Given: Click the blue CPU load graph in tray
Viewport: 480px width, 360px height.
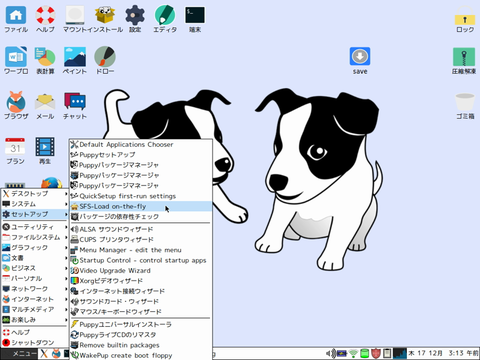Looking at the screenshot, I should tap(400, 353).
